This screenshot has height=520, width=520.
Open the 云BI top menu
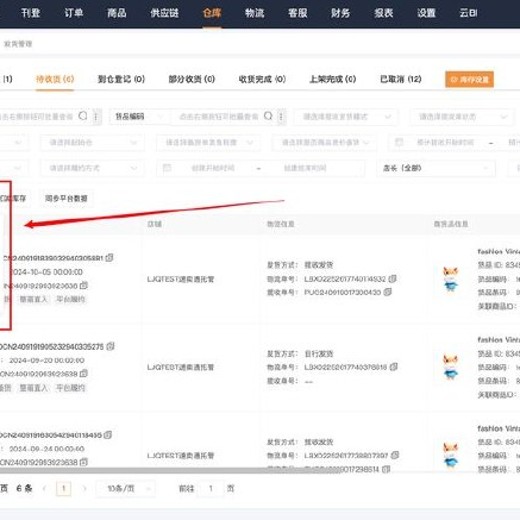(468, 13)
